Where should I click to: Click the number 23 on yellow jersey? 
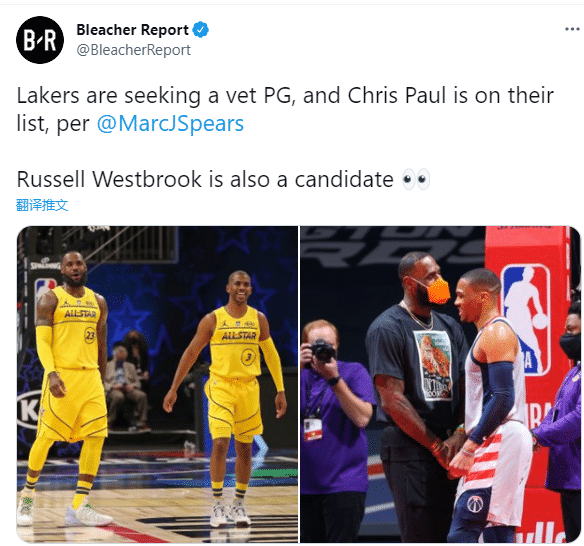coord(90,335)
